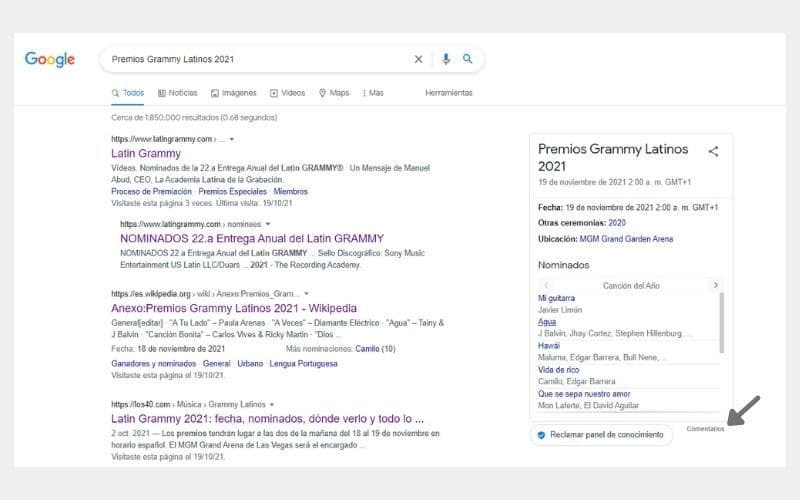Open the Hawái nominee link
This screenshot has height=500, width=800.
[x=548, y=345]
